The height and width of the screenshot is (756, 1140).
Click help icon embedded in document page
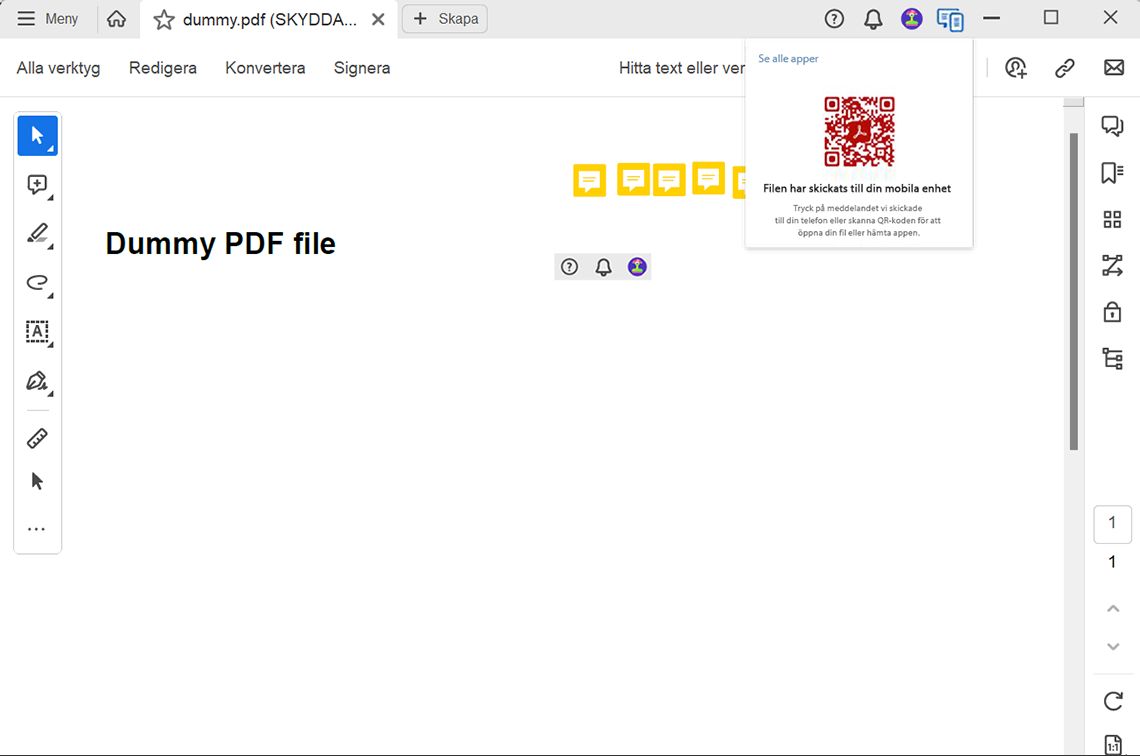[569, 267]
